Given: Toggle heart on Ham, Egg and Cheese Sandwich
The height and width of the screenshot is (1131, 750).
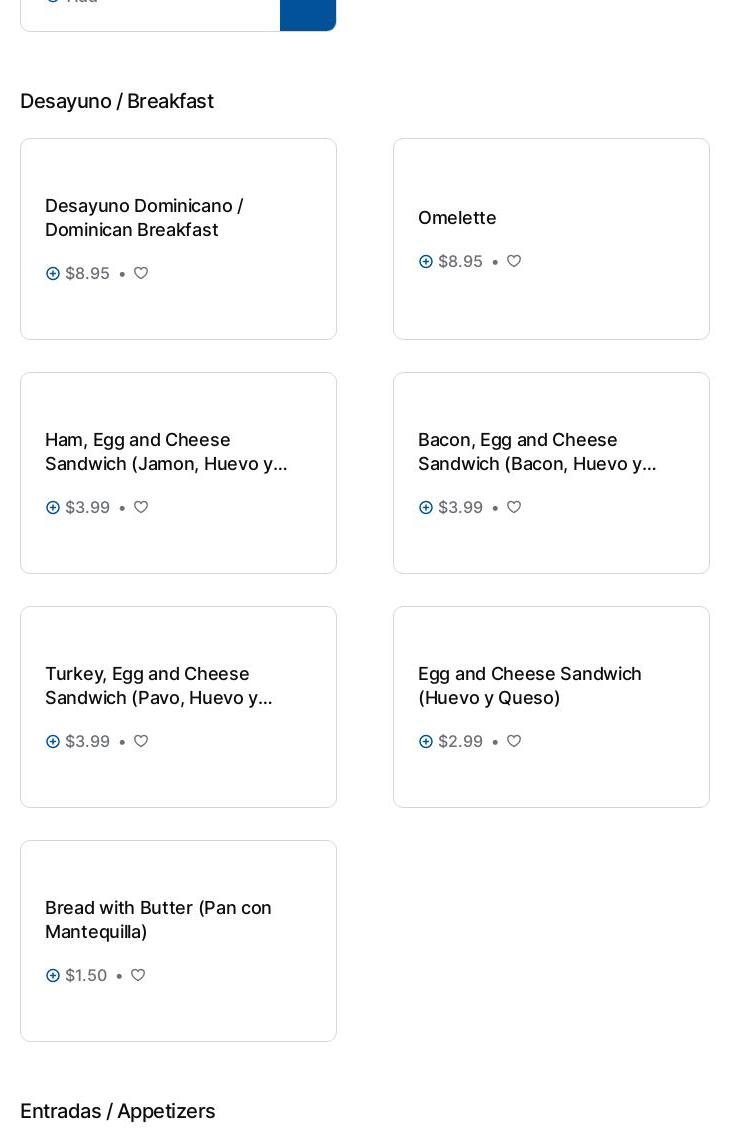Looking at the screenshot, I should coord(141,507).
